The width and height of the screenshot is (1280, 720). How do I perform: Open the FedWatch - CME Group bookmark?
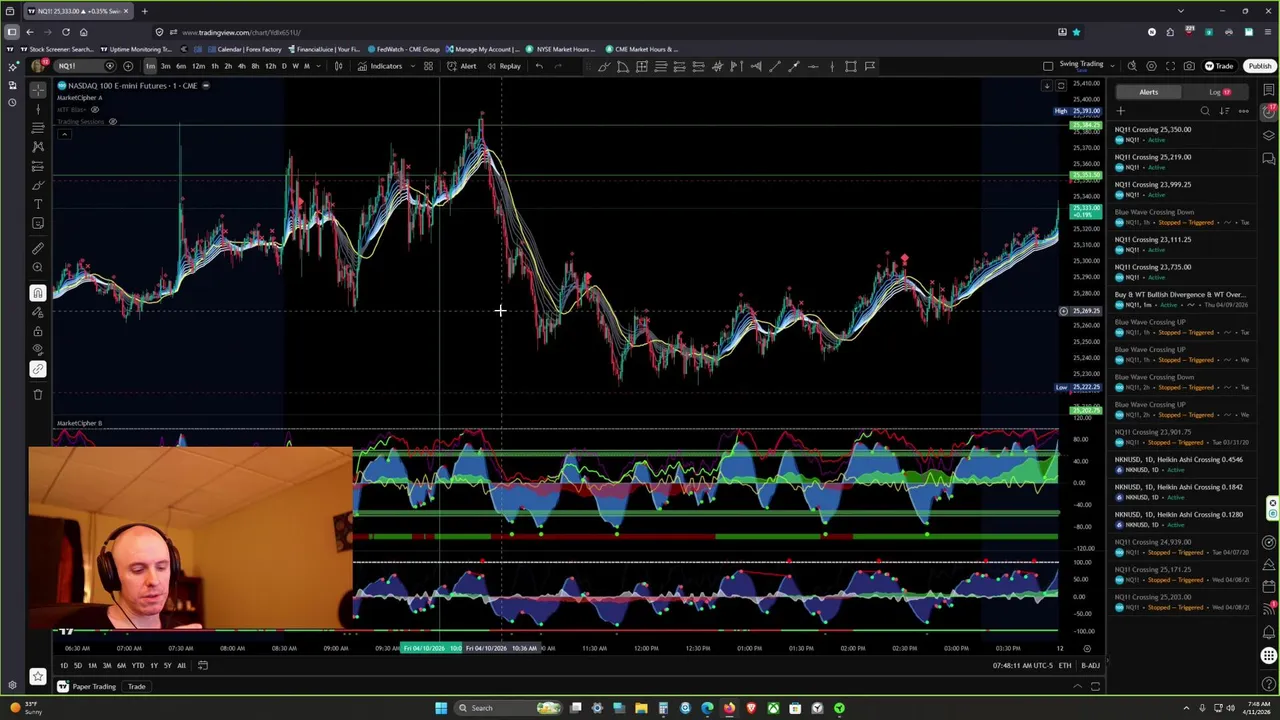coord(403,49)
